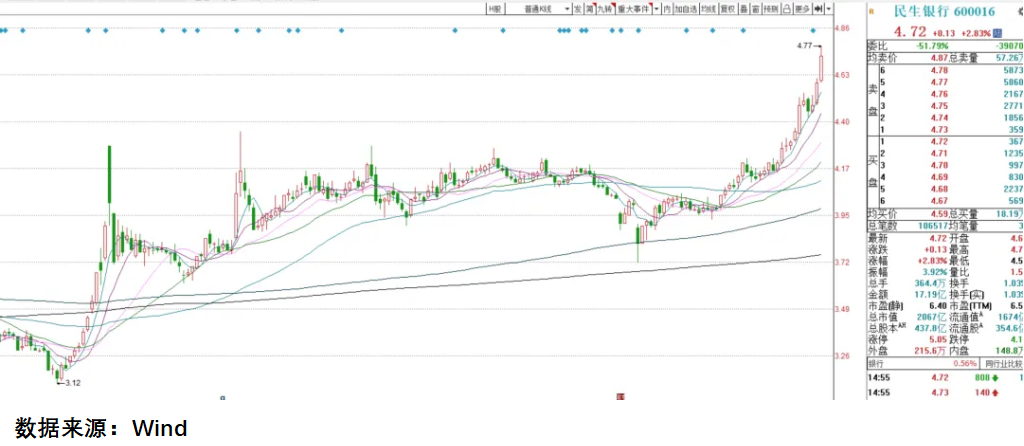Open dropdown arrow at toolbar's far right

829,9
